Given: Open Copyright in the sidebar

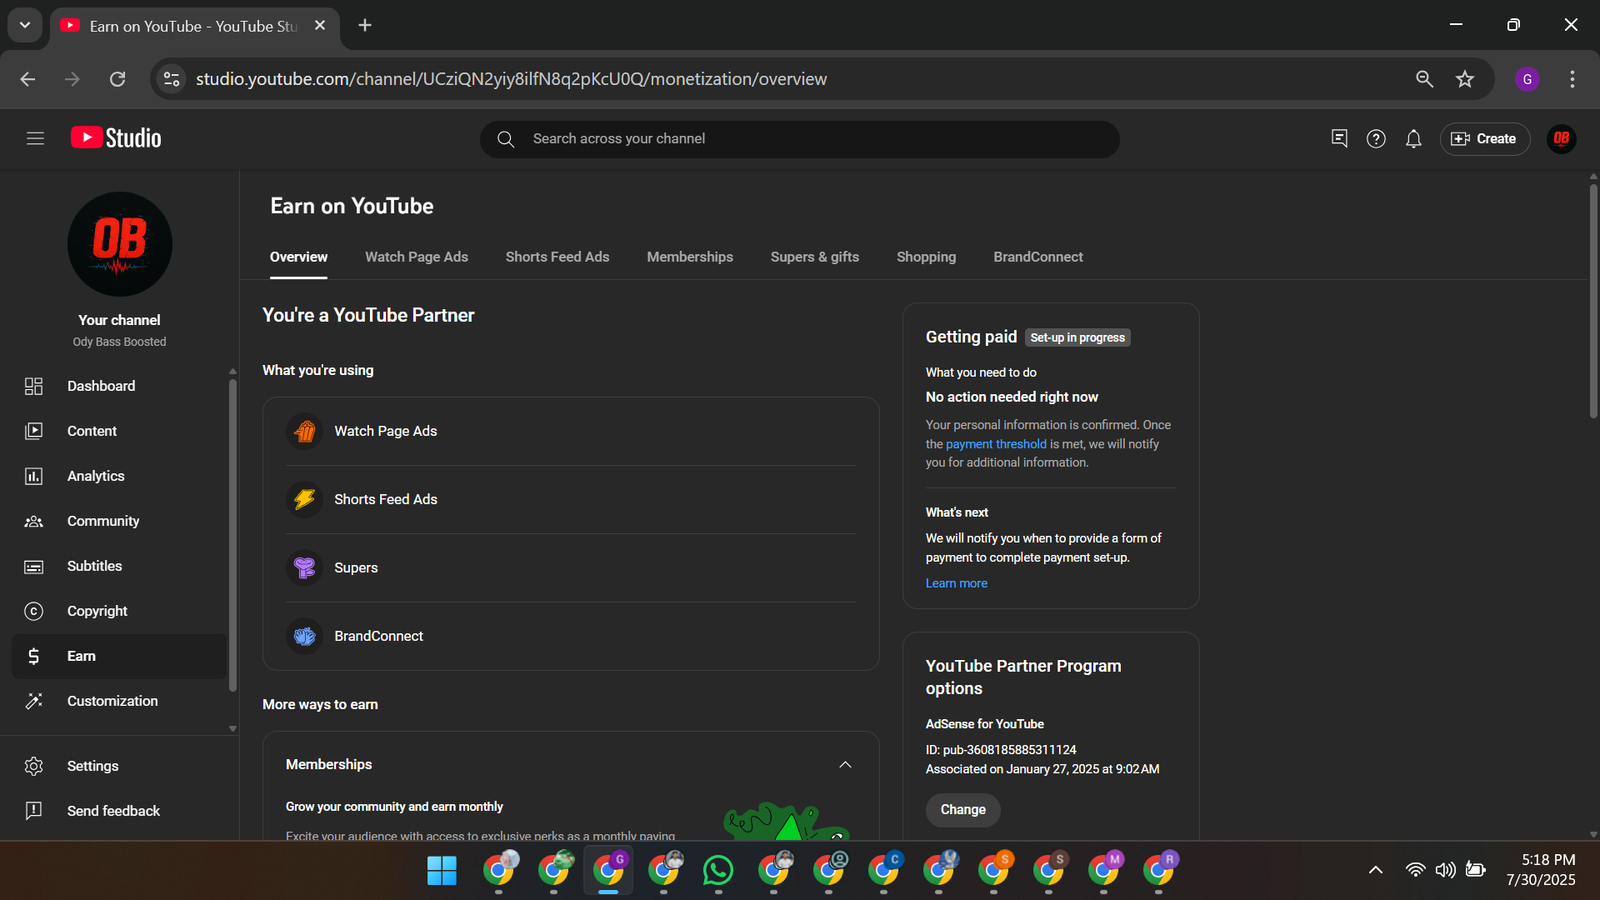Looking at the screenshot, I should coord(120,611).
